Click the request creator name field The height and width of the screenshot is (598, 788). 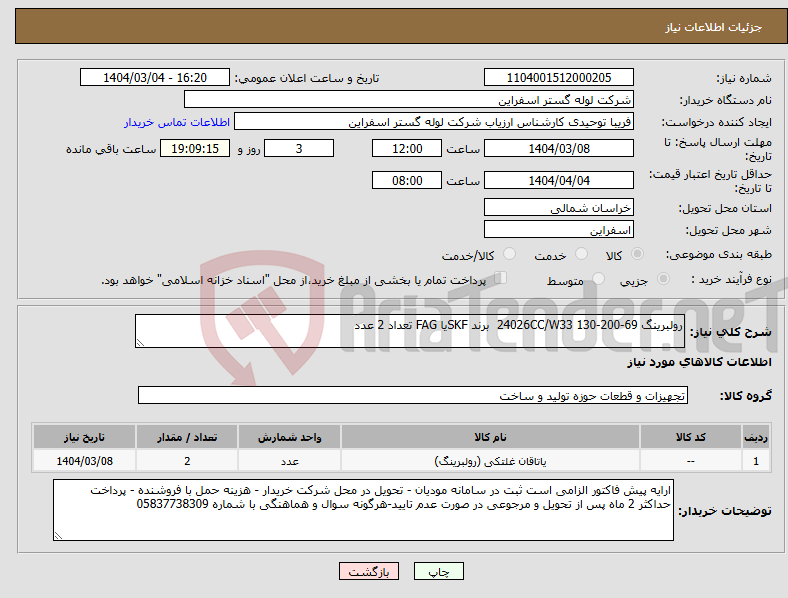(434, 122)
